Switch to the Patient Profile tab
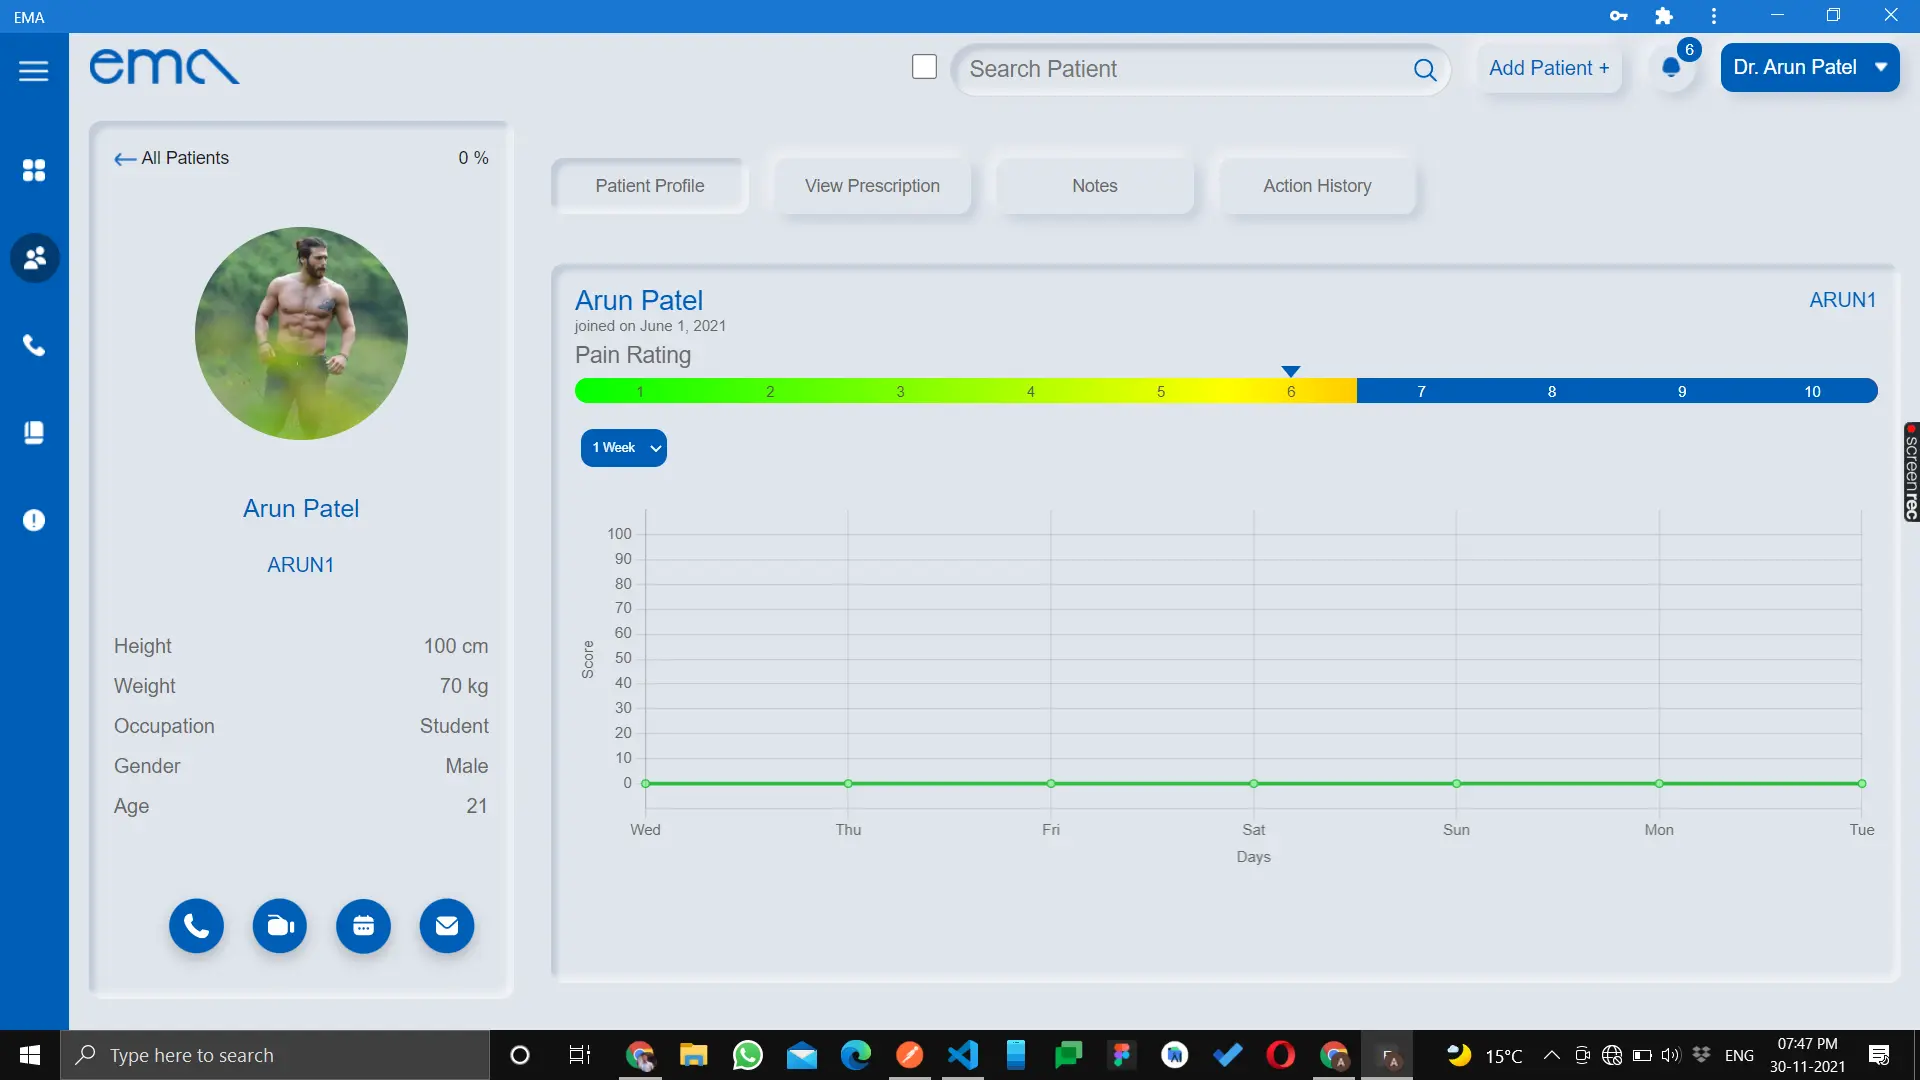This screenshot has width=1920, height=1080. click(x=650, y=186)
